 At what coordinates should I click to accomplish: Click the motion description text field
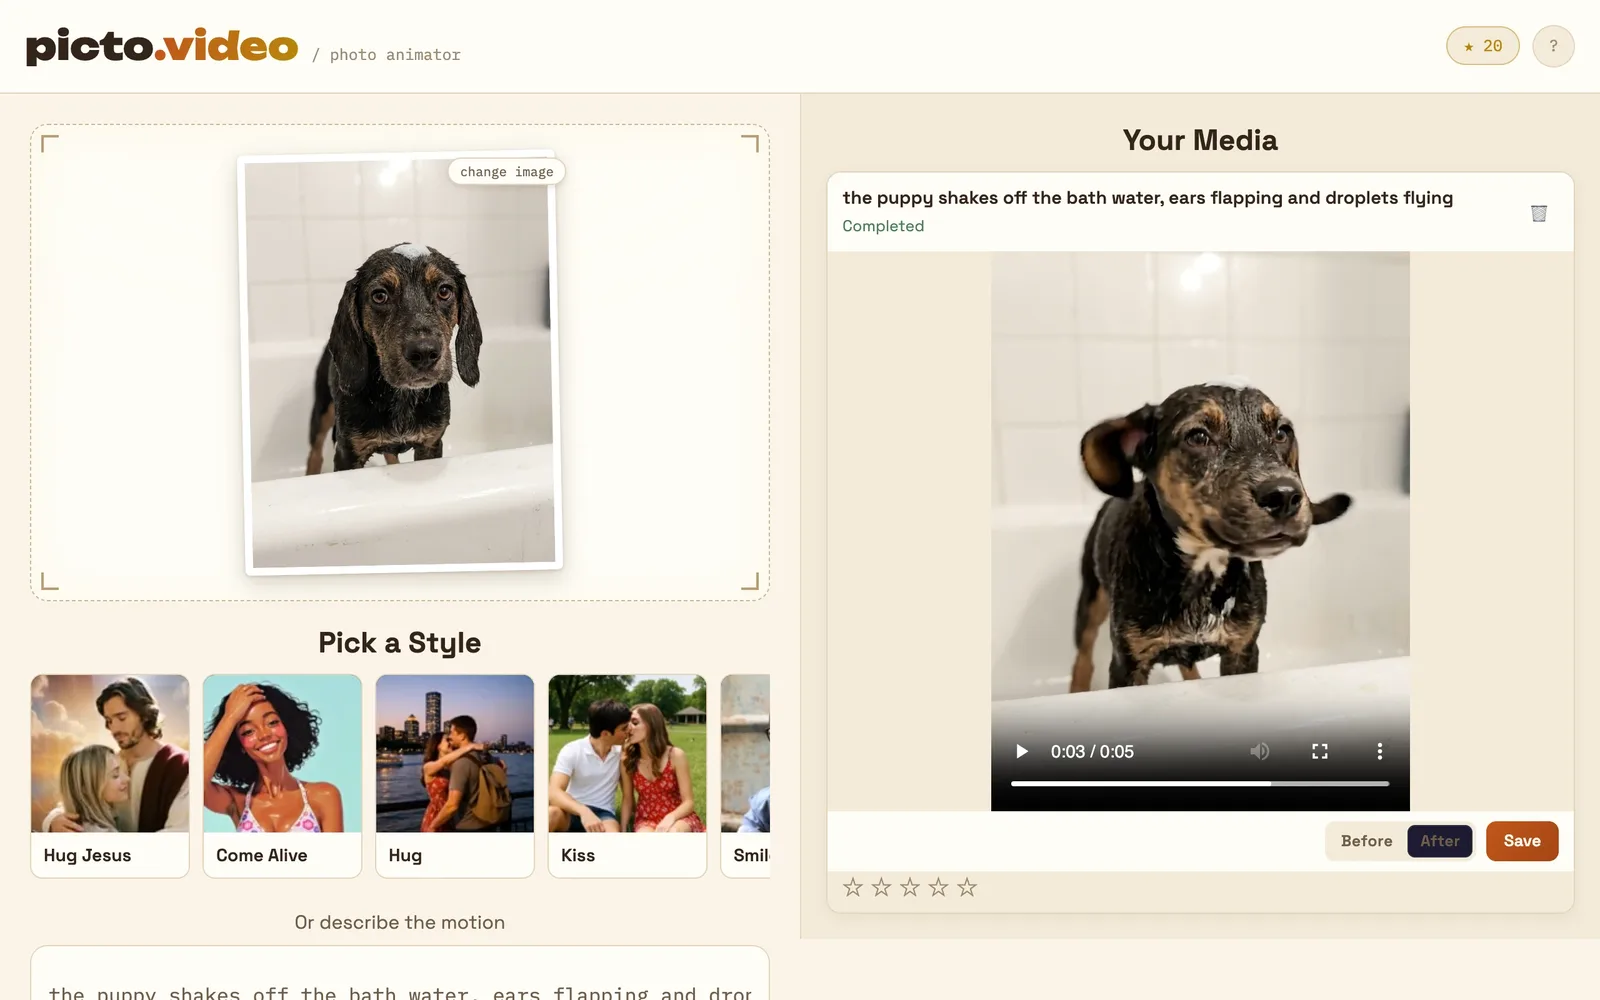point(400,973)
